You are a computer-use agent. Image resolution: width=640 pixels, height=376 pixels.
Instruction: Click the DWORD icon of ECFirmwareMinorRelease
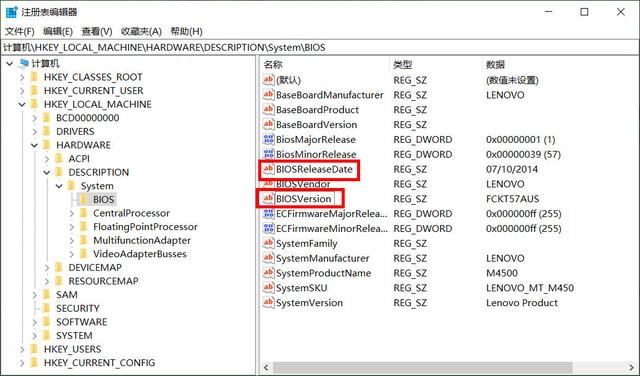[x=268, y=228]
